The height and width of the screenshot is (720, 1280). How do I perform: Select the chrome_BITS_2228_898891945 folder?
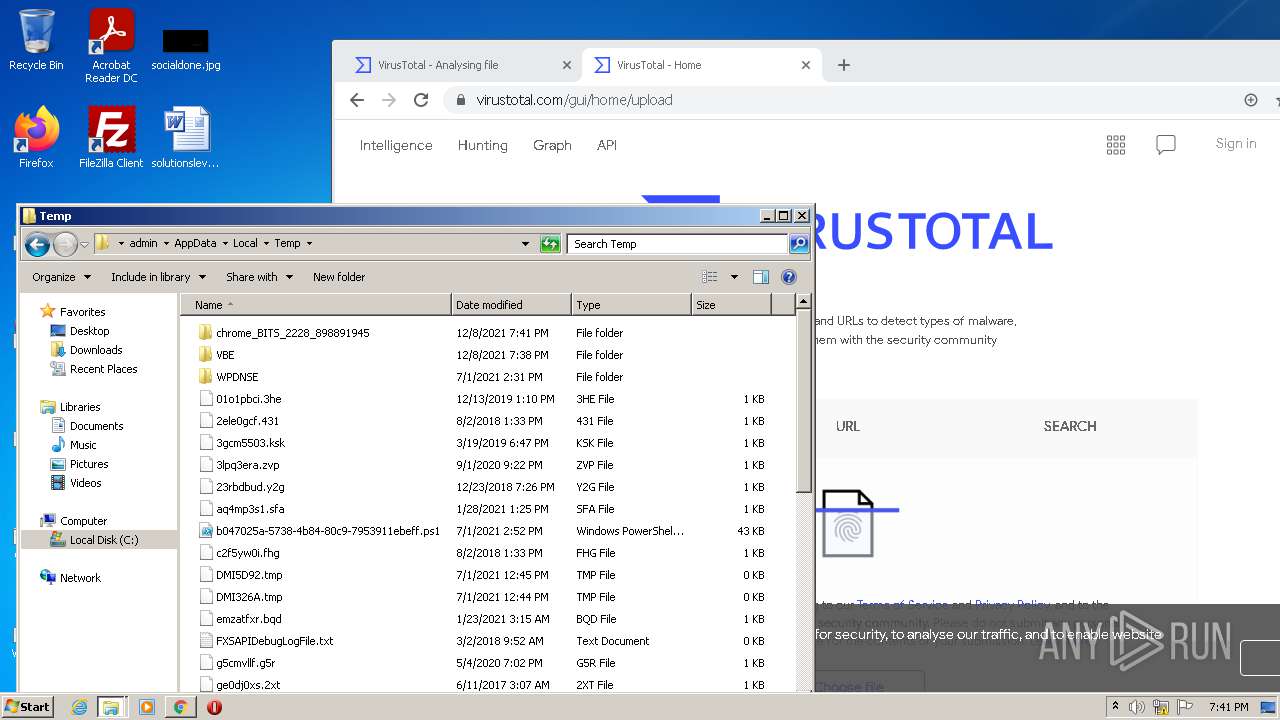292,333
